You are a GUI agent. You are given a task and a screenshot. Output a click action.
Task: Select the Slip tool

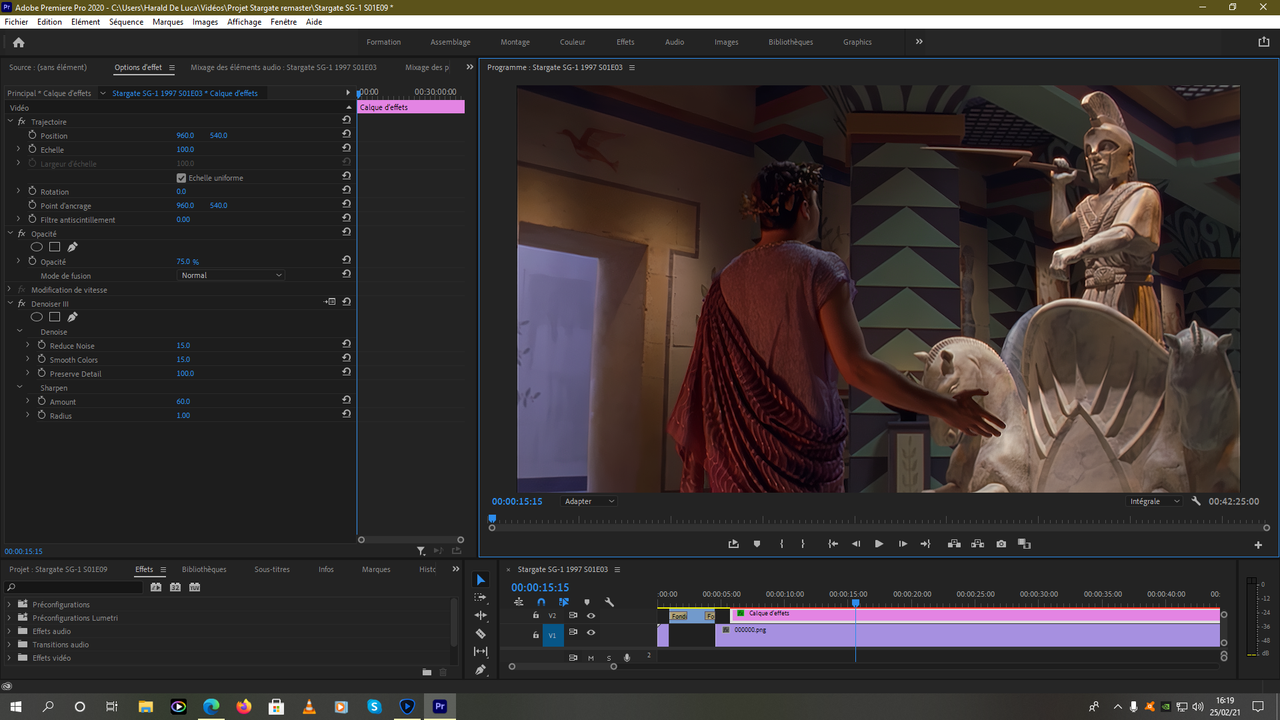[x=480, y=651]
